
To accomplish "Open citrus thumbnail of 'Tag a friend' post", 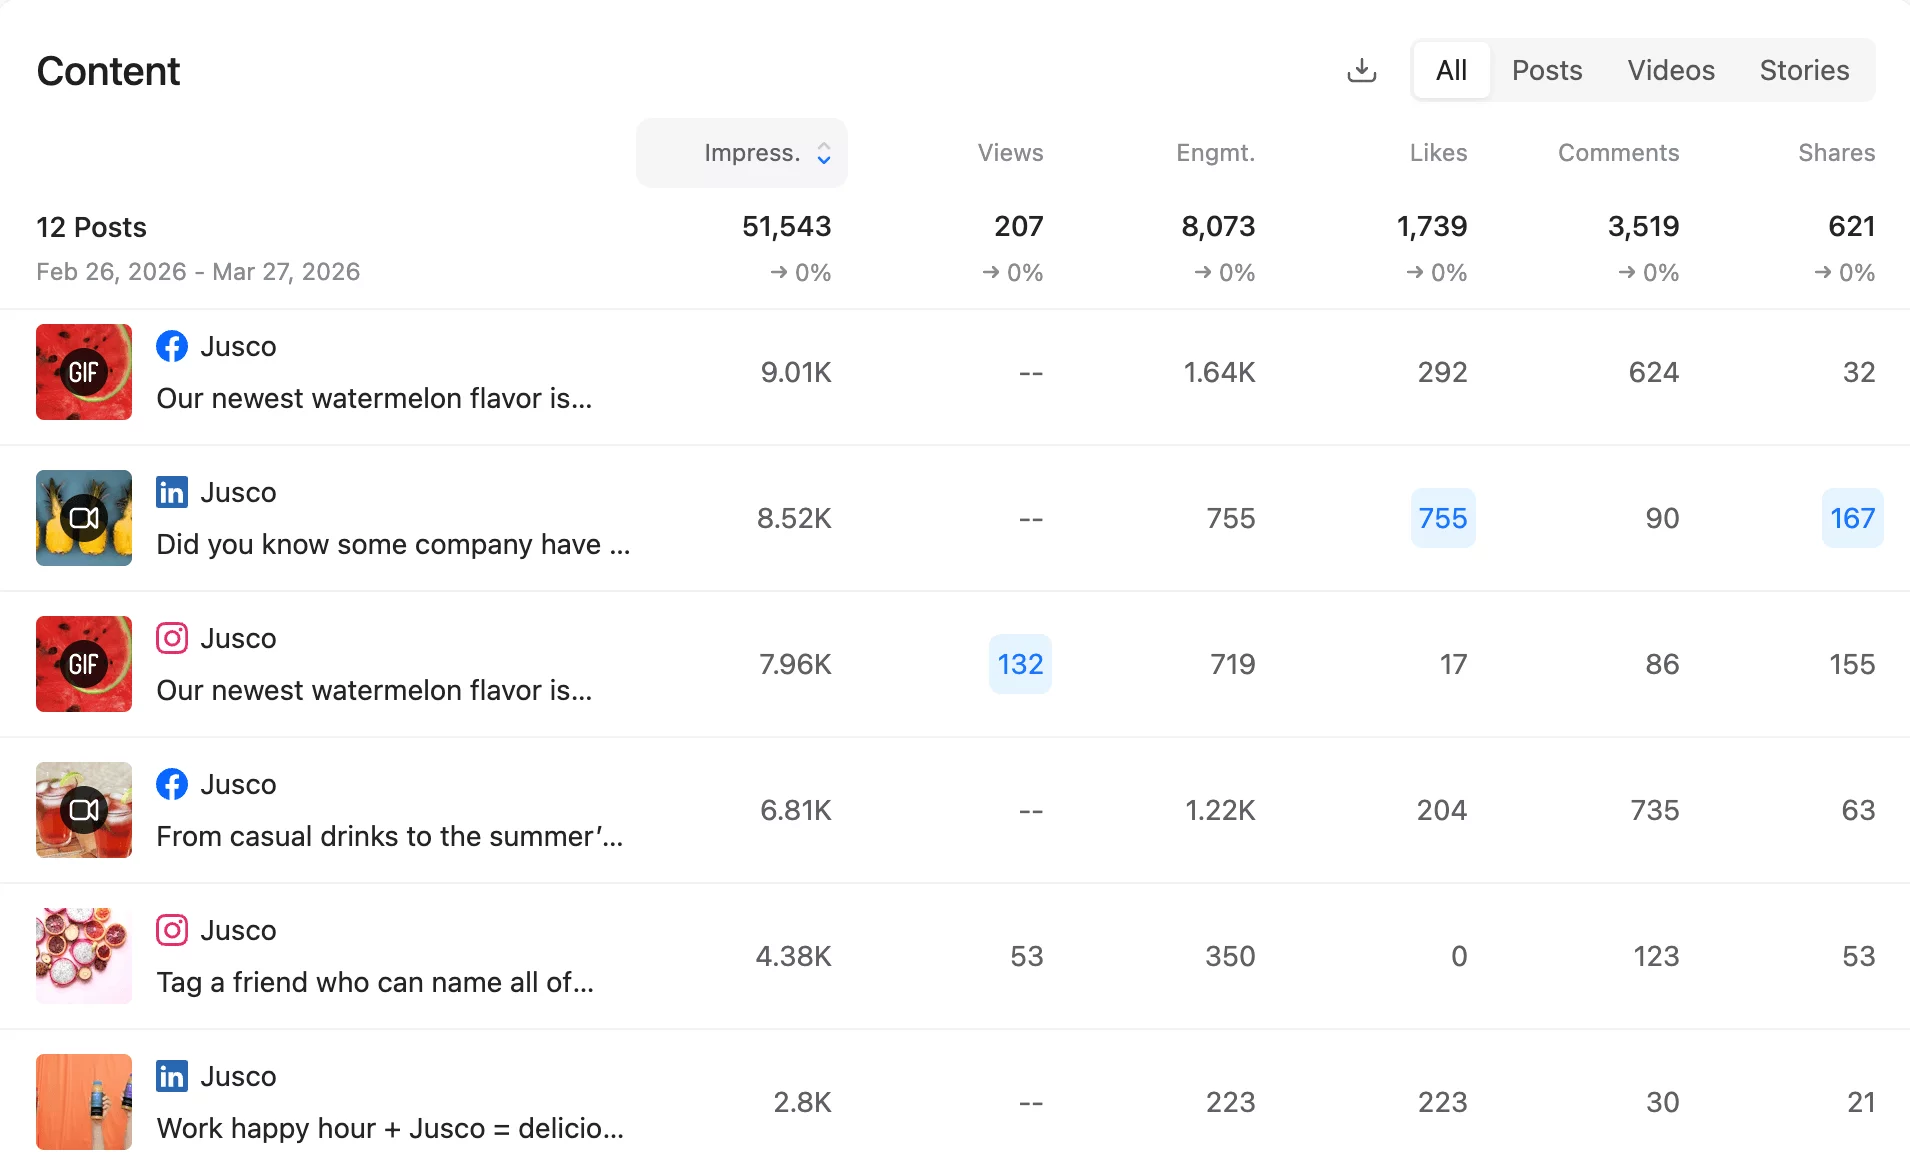I will [84, 956].
